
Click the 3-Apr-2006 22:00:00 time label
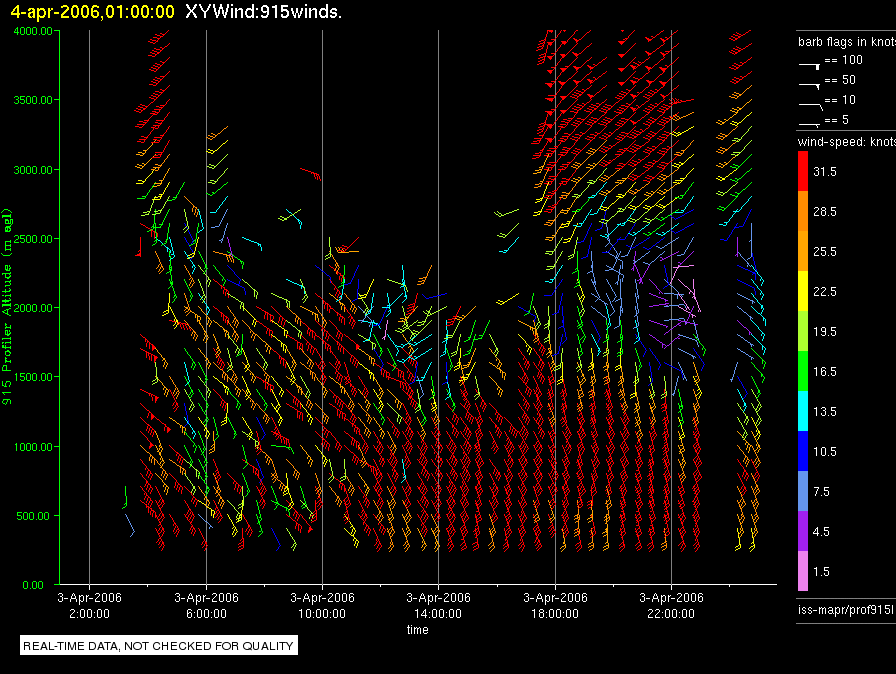(x=671, y=605)
